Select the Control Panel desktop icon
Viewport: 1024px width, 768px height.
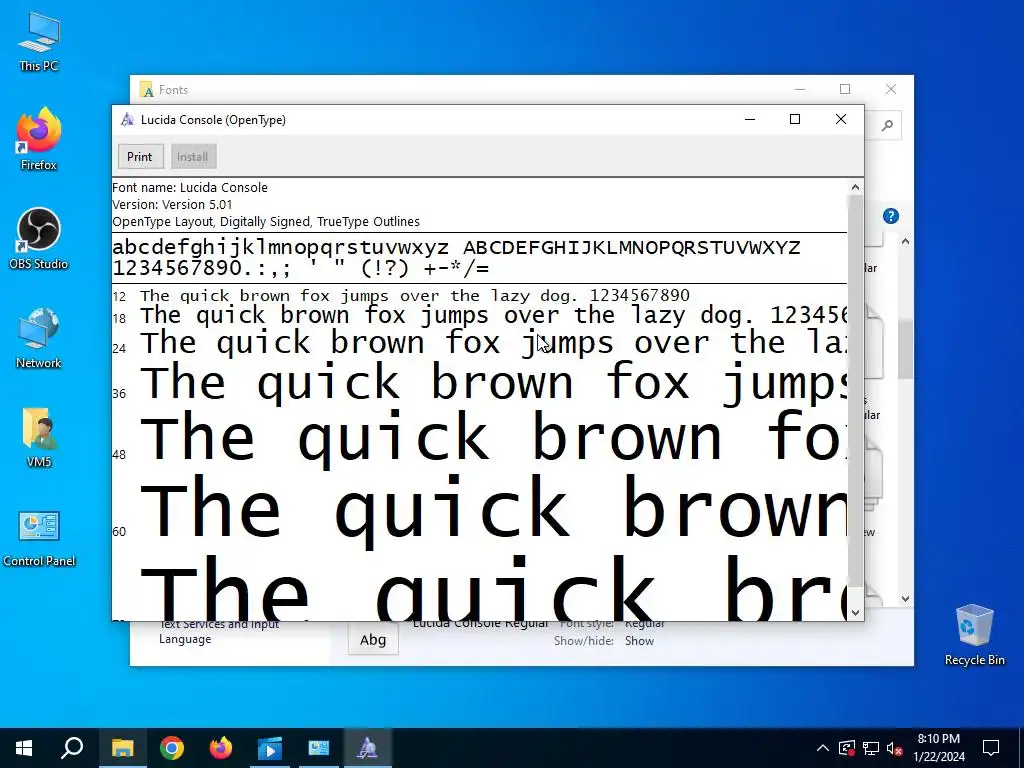coord(39,538)
